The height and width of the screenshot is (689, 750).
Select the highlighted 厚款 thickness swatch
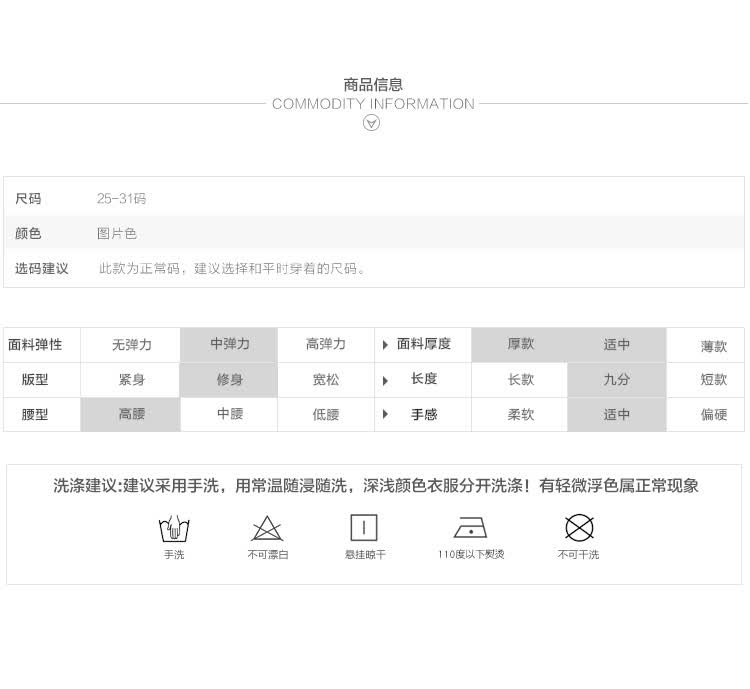click(x=520, y=344)
